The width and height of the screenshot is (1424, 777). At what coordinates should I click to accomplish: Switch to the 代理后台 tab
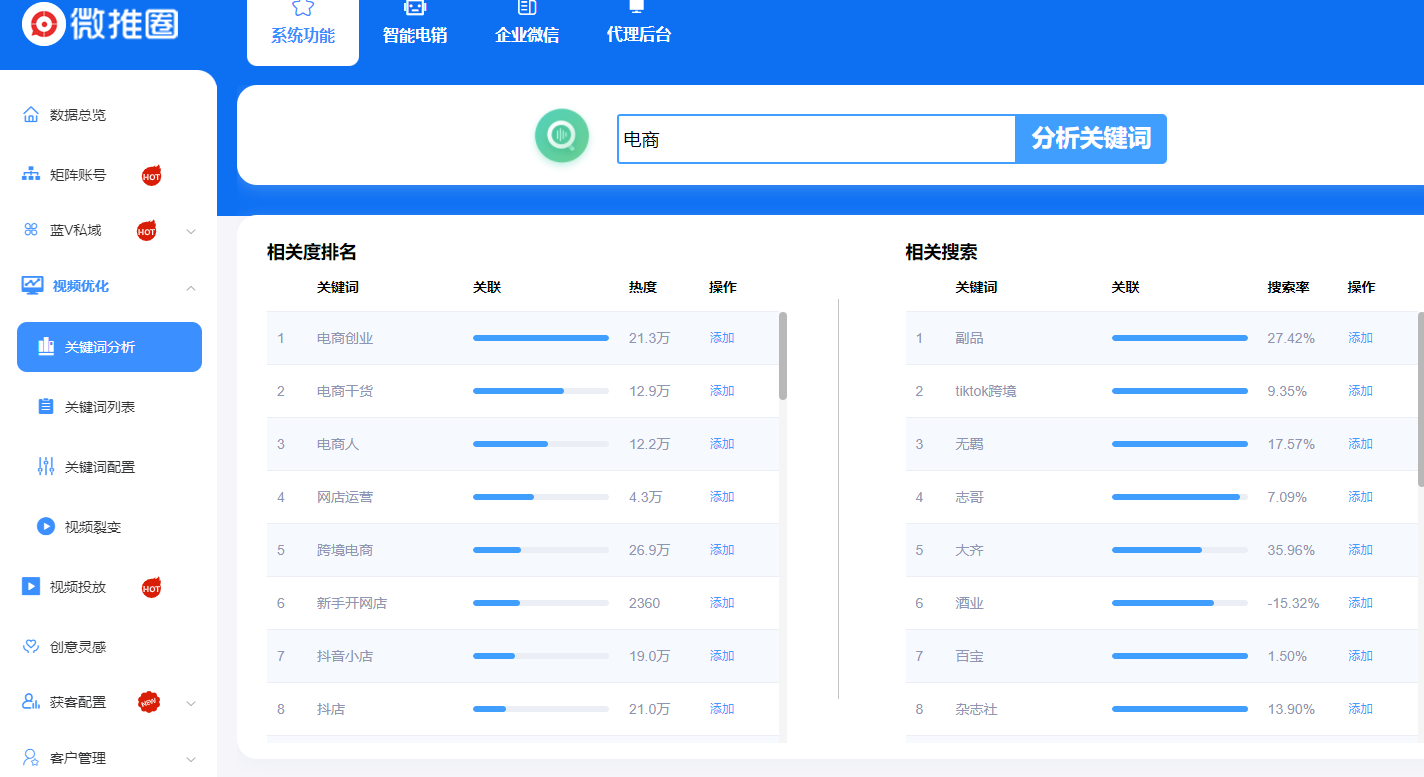(639, 33)
